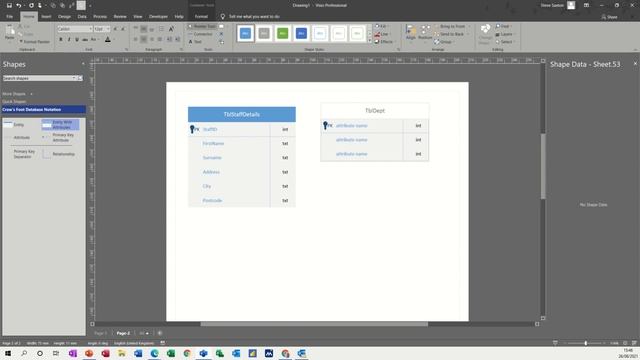Viewport: 640px width, 360px height.
Task: Apply underline formatting
Action: [x=77, y=40]
